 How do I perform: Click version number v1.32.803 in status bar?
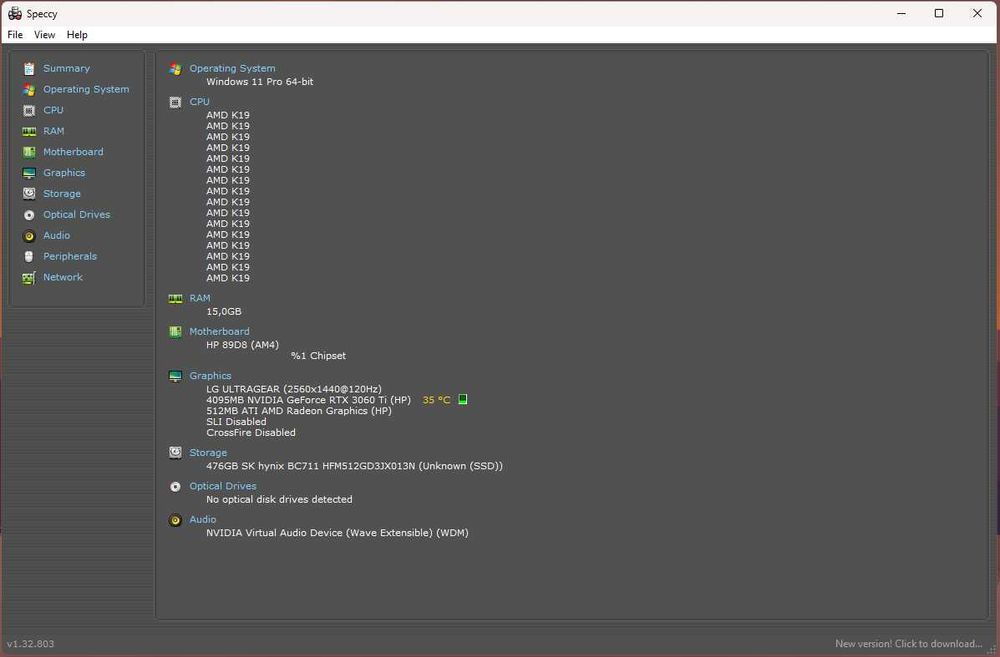point(31,644)
